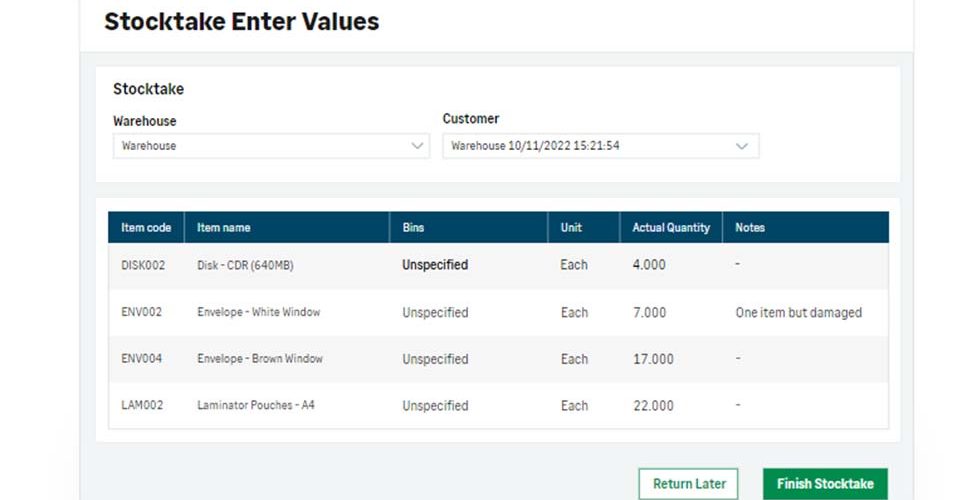Click the Warehouse dropdown chevron arrow
This screenshot has width=967, height=500.
point(417,146)
